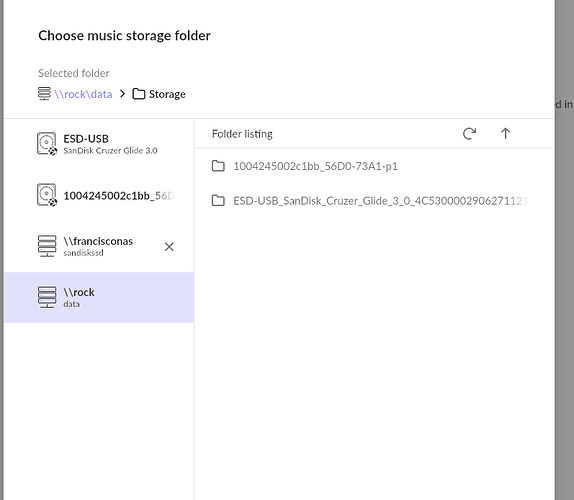Image resolution: width=574 pixels, height=500 pixels.
Task: Click the network share icon in breadcrumb
Action: pyautogui.click(x=44, y=93)
